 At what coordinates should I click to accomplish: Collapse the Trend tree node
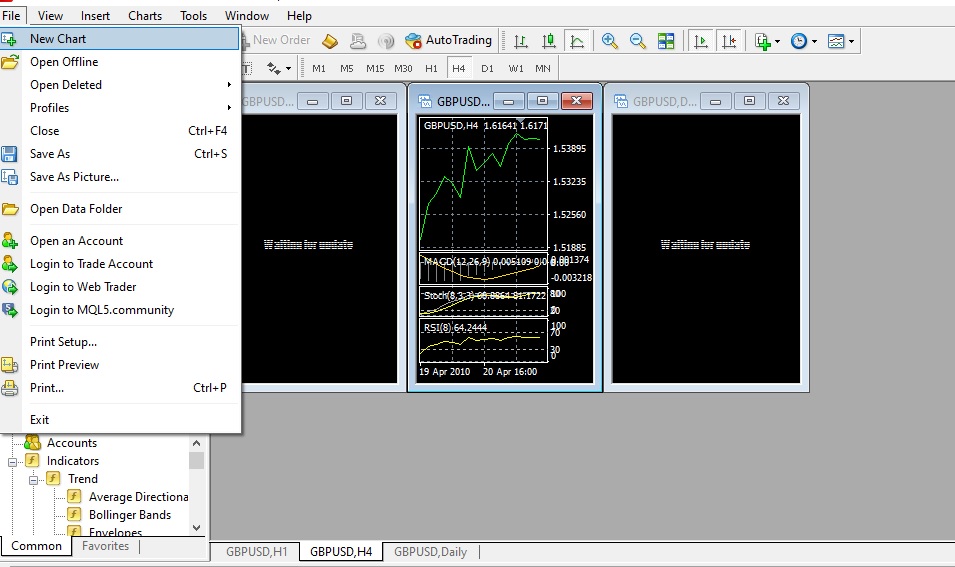(x=33, y=480)
